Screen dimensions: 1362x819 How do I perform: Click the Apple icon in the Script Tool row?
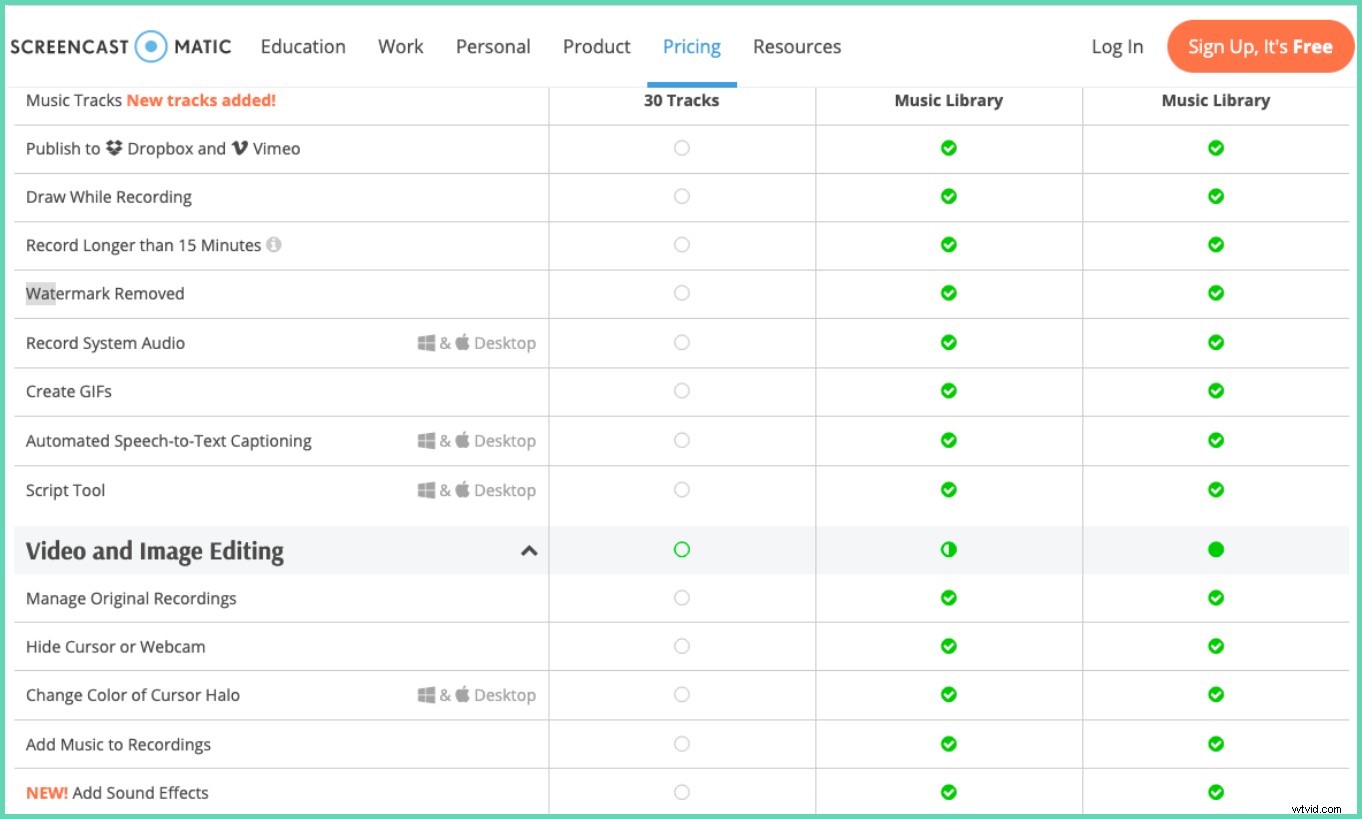tap(462, 490)
